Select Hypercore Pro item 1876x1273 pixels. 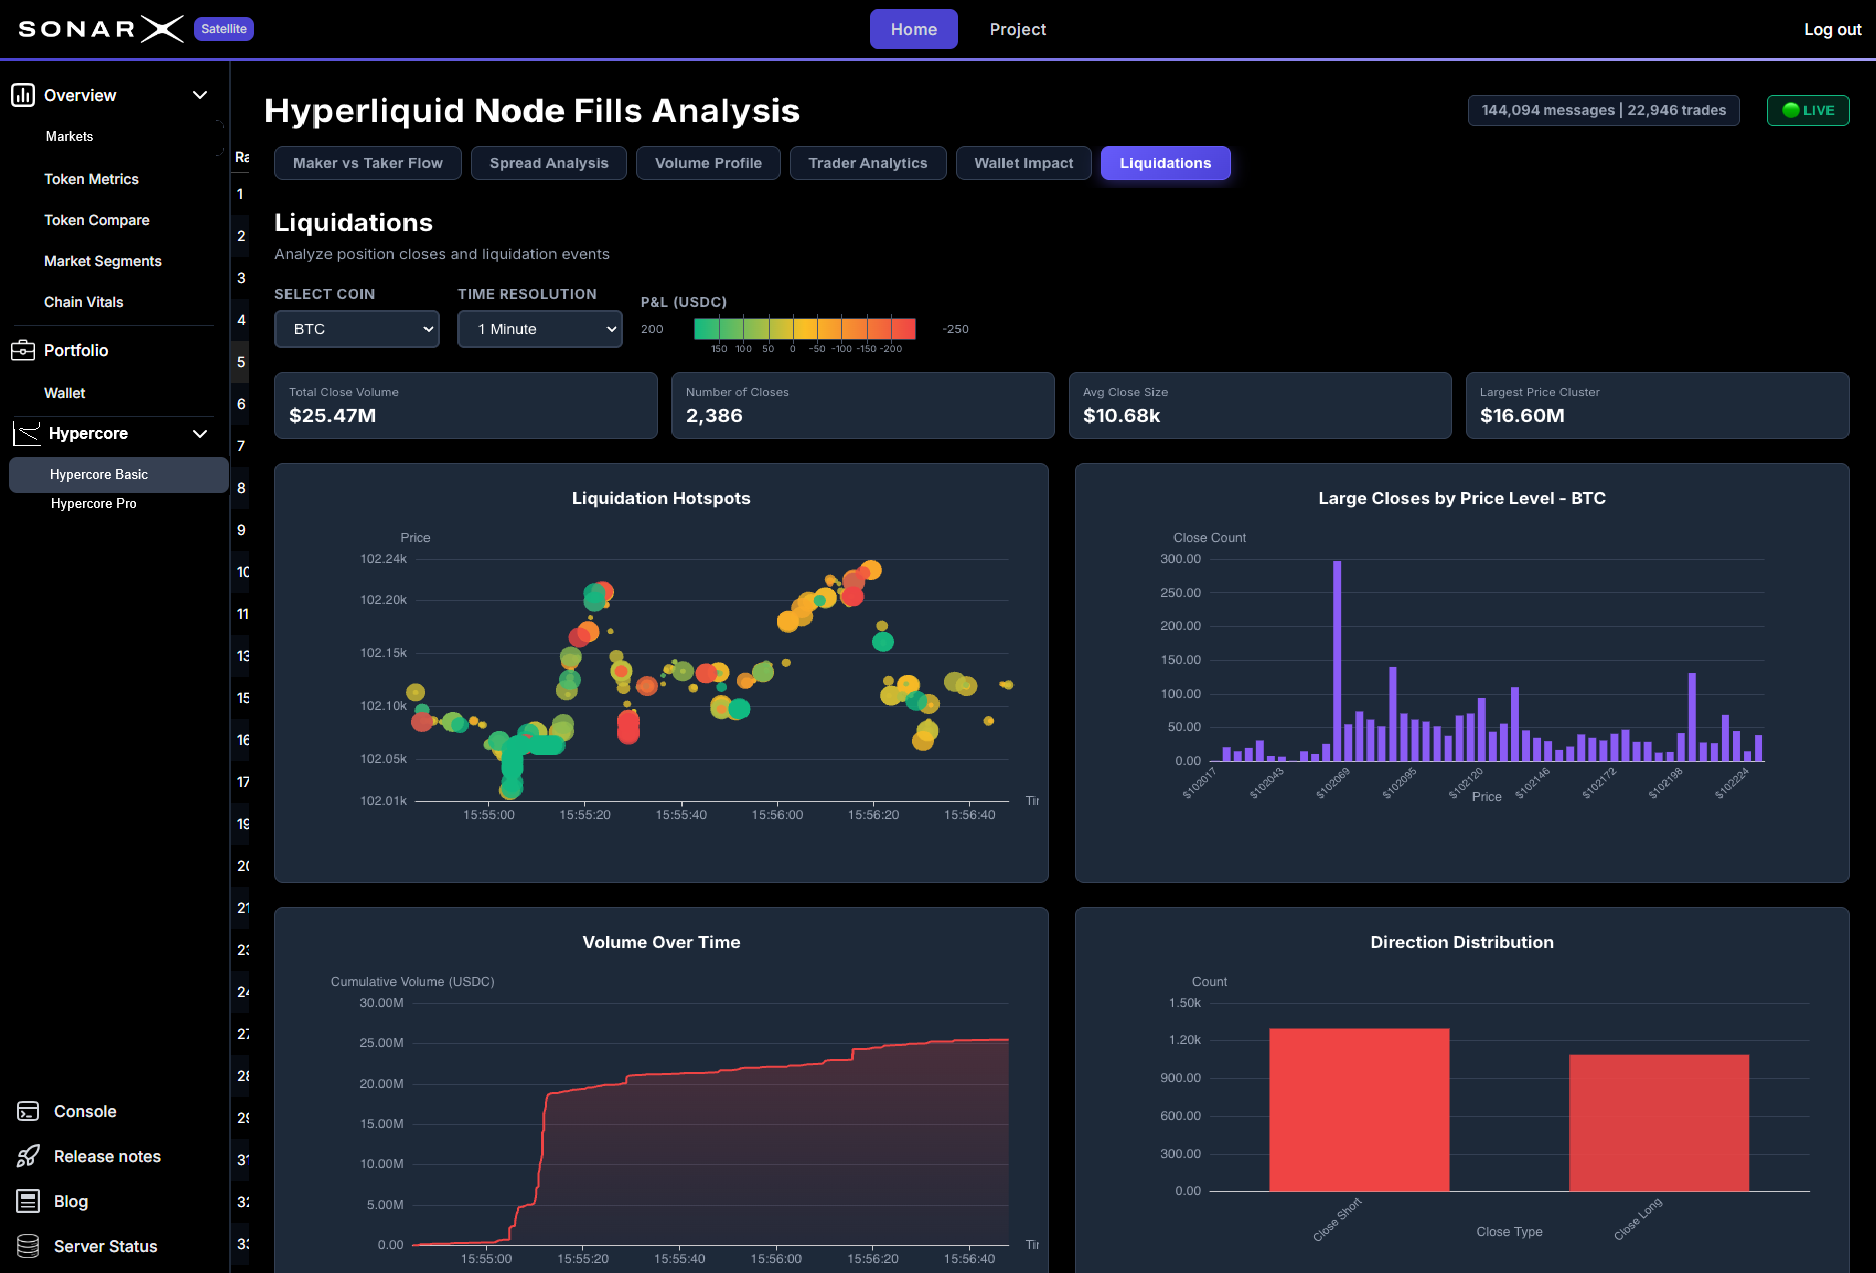94,503
